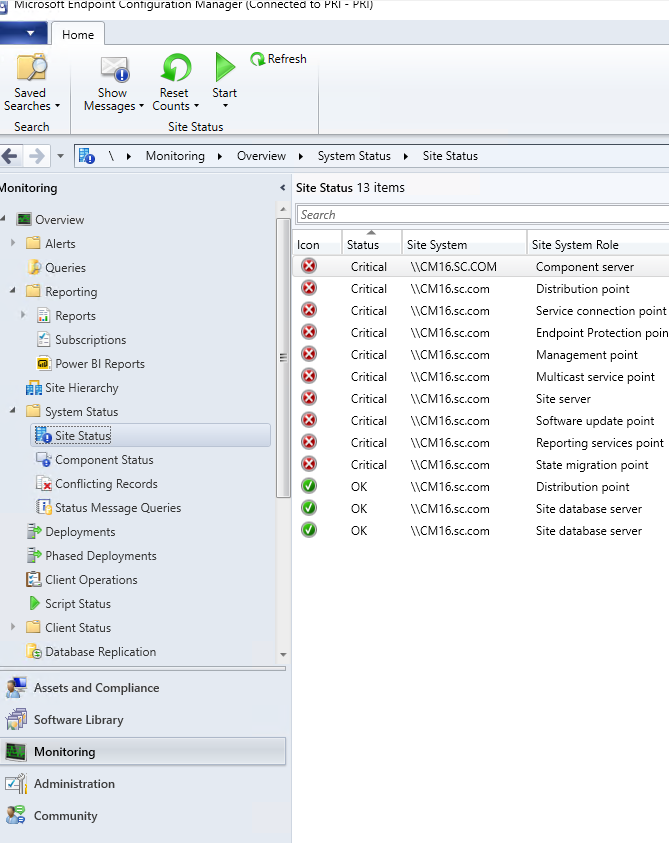Open dropdown arrow after Overview breadcrumb
669x843 pixels.
coord(301,156)
